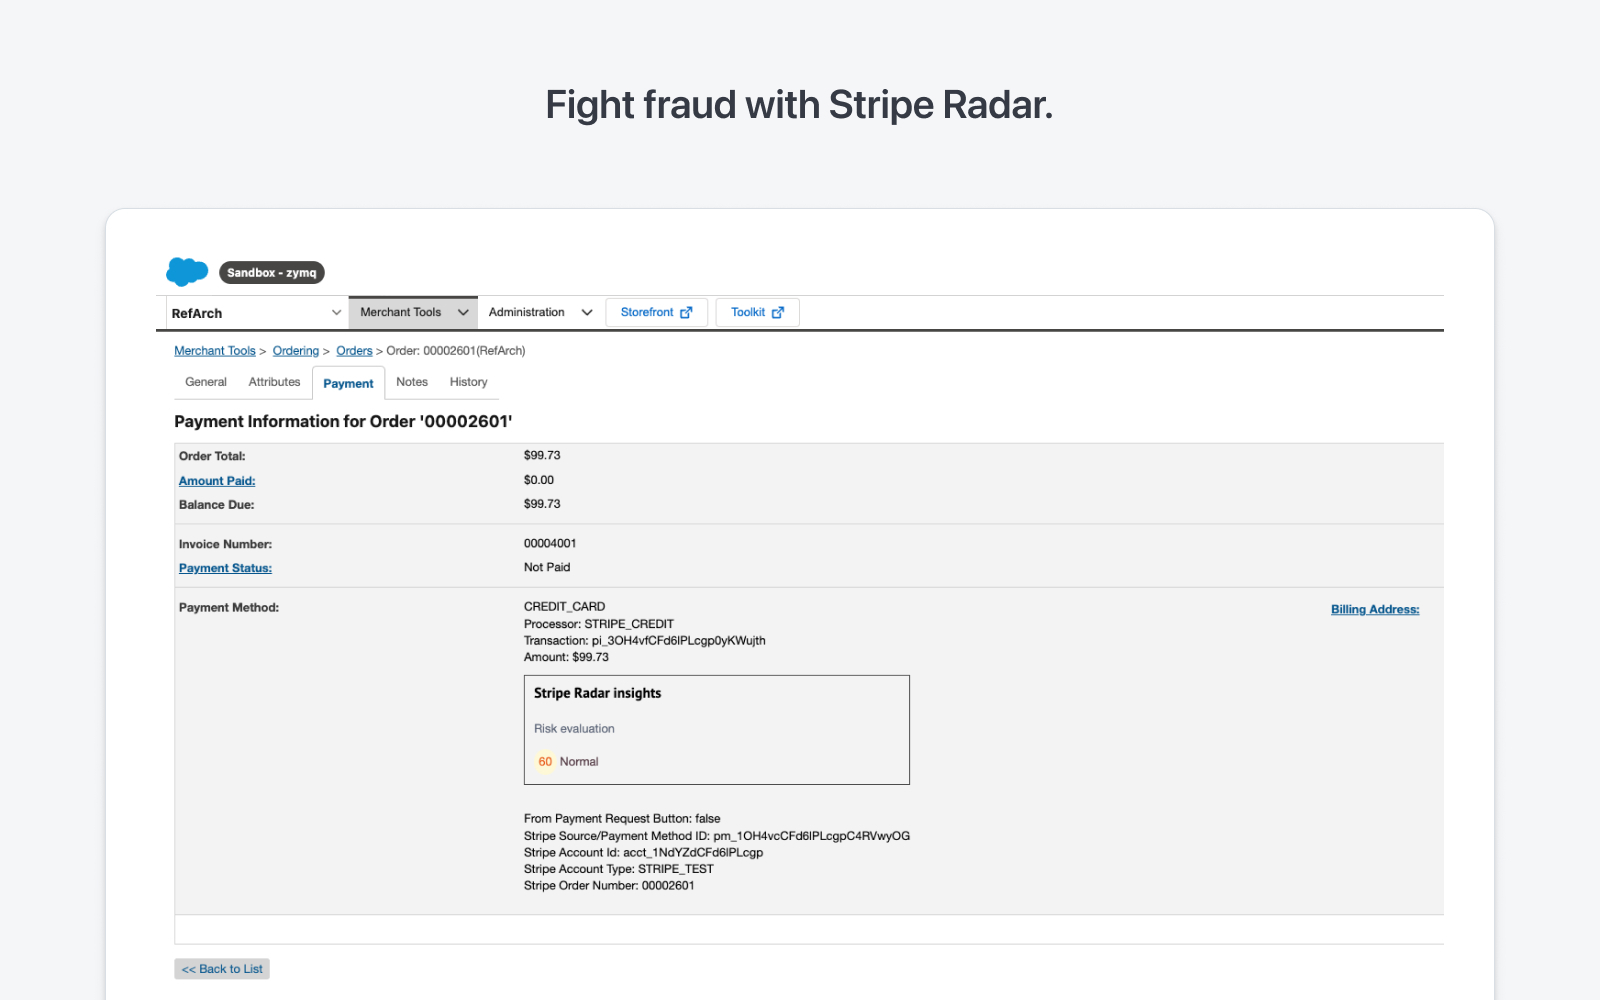Image resolution: width=1600 pixels, height=1000 pixels.
Task: Open the Notes tab
Action: [411, 381]
